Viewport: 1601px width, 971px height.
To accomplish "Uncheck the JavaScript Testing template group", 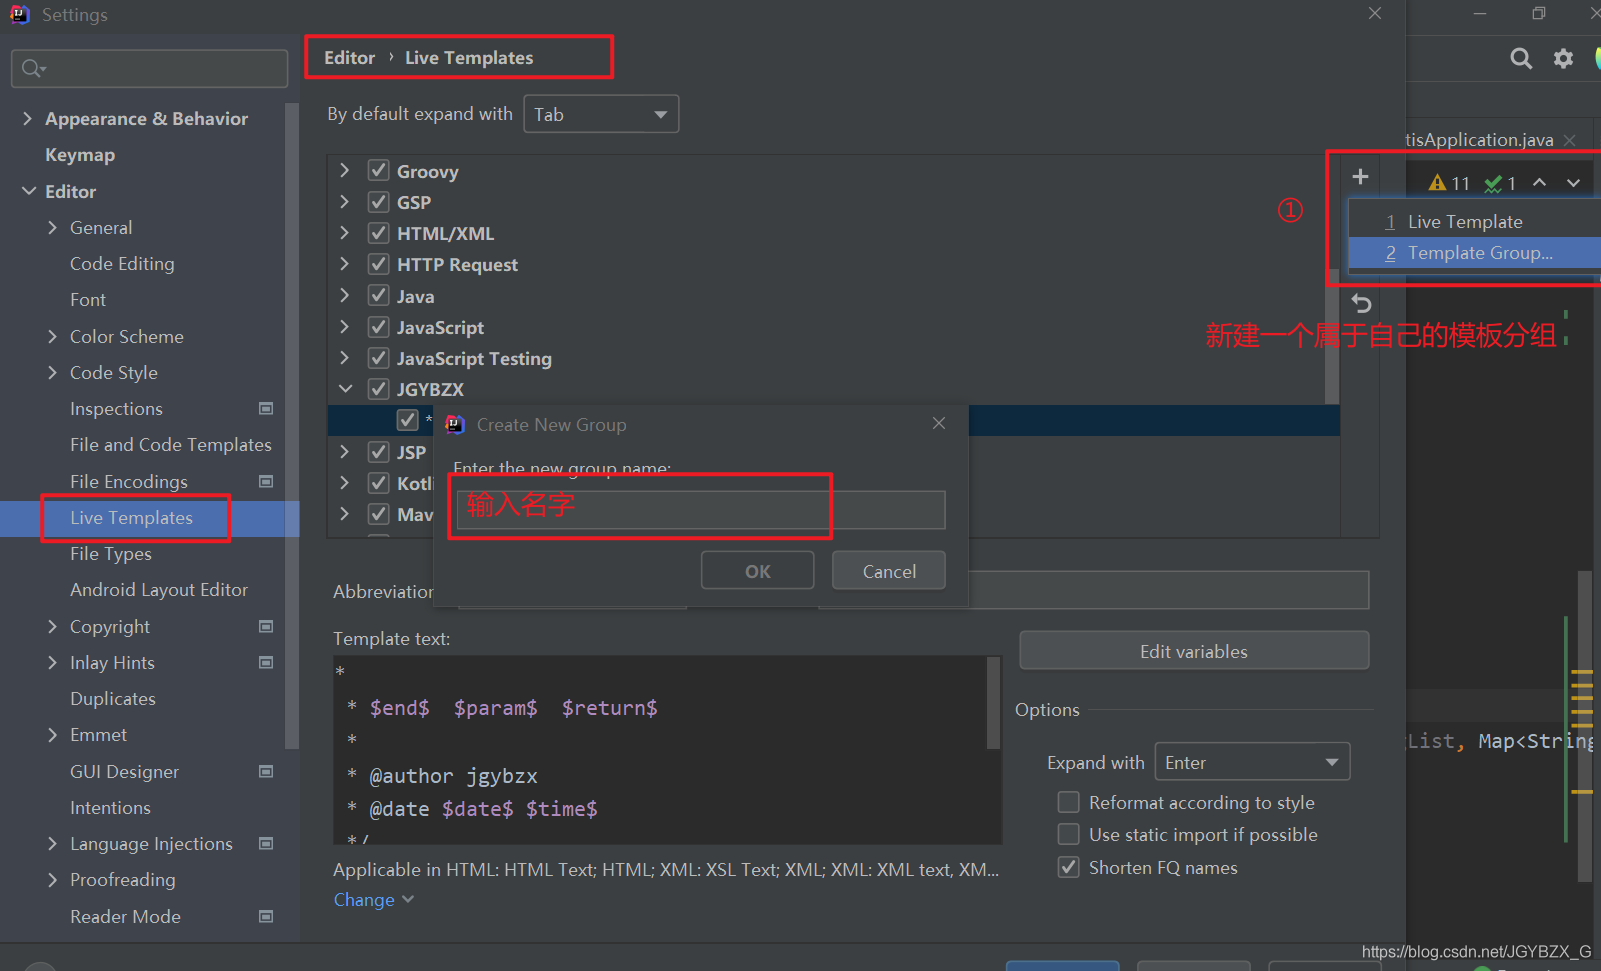I will pyautogui.click(x=378, y=357).
